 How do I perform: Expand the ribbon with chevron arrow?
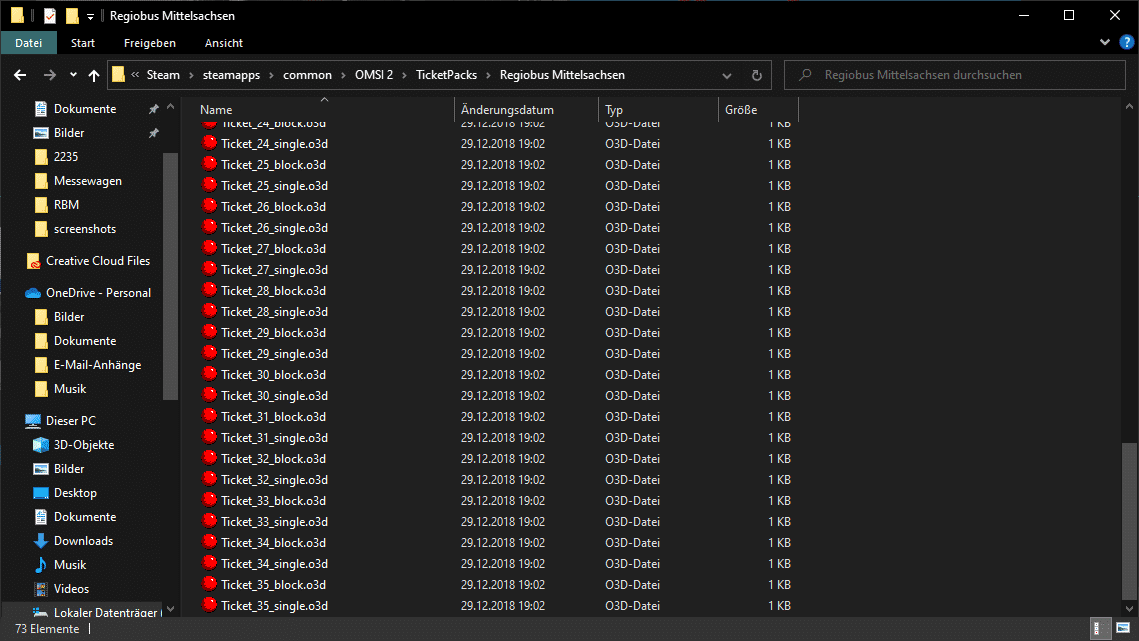(x=1105, y=42)
